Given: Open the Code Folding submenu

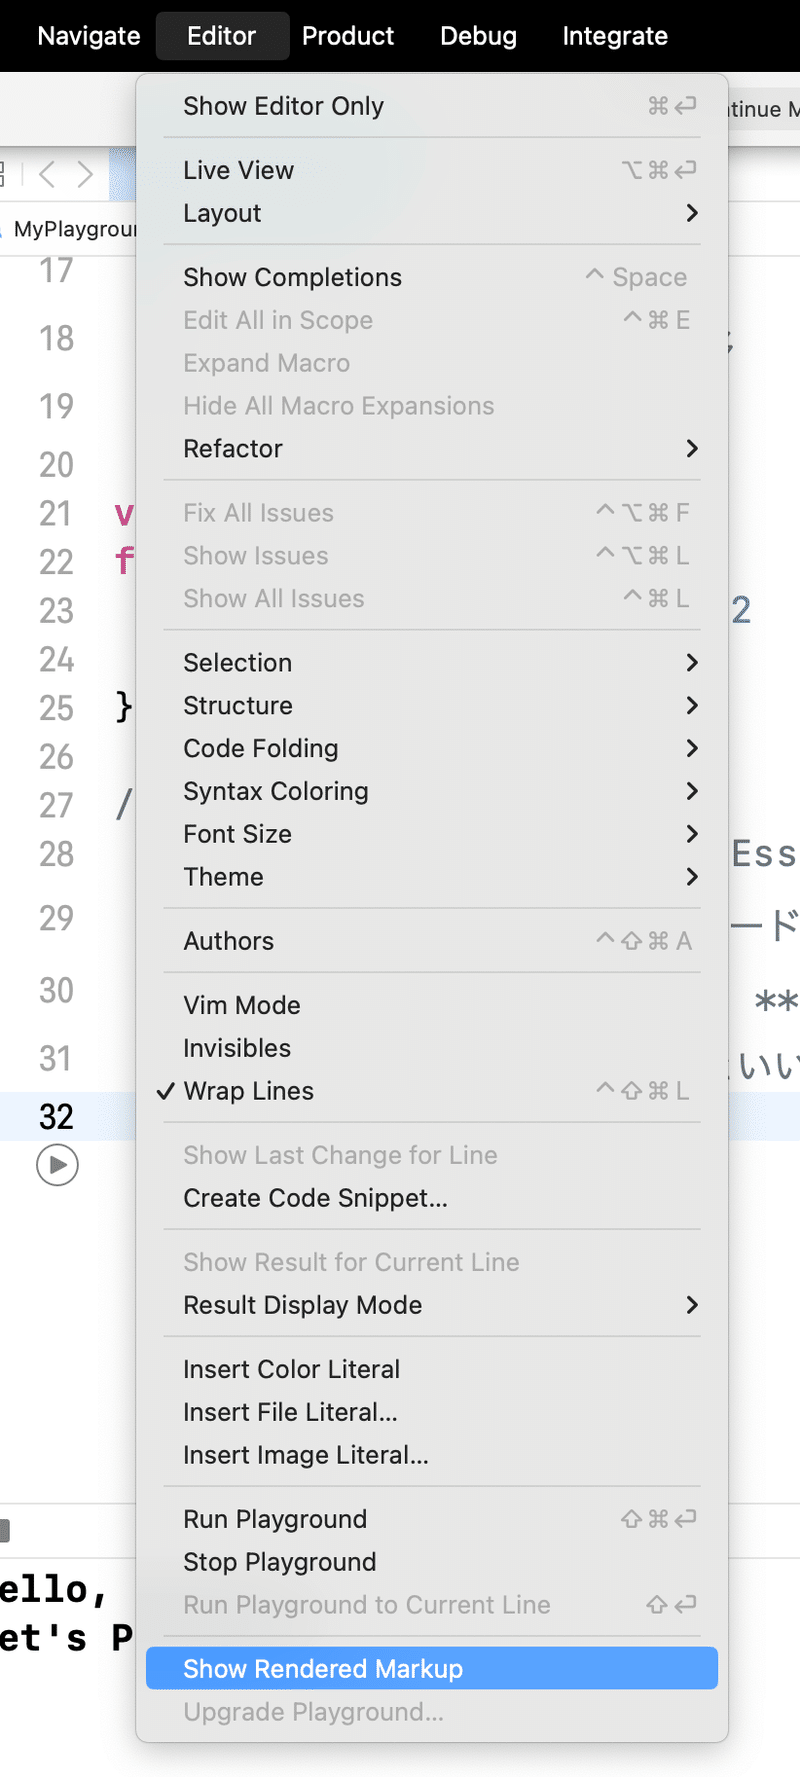Looking at the screenshot, I should click(x=432, y=748).
